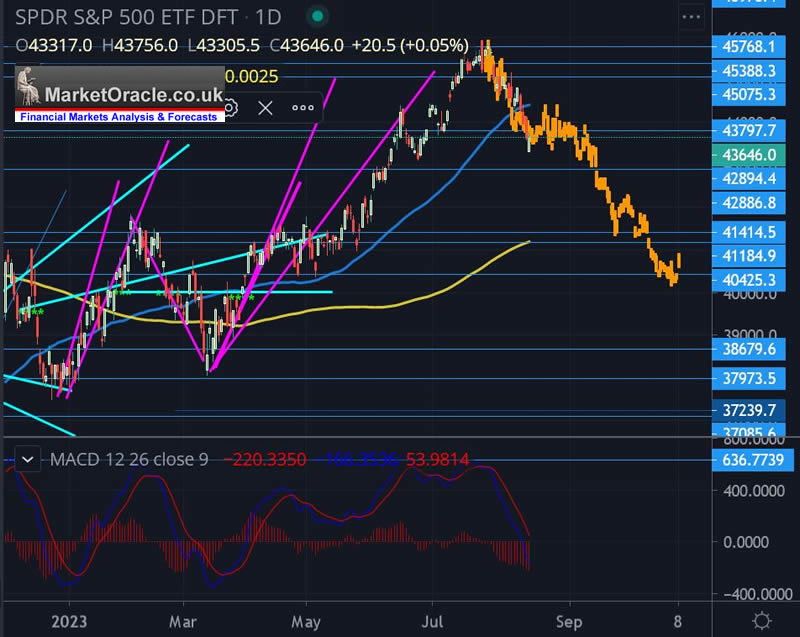
Task: Click the green current price 43646.0 label
Action: click(748, 155)
